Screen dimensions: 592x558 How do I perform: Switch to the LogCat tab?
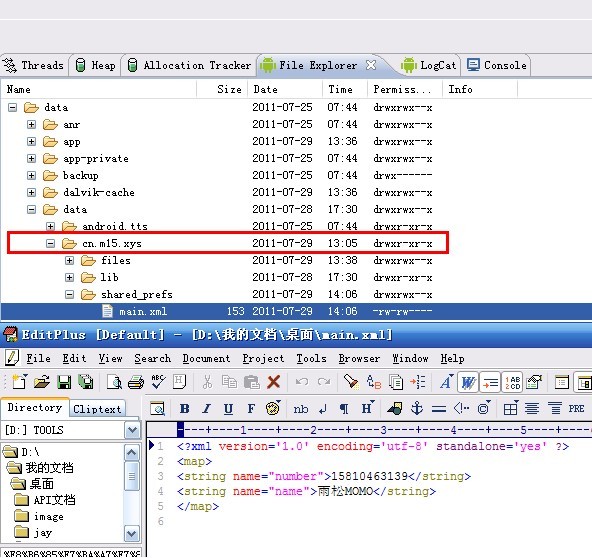click(429, 65)
